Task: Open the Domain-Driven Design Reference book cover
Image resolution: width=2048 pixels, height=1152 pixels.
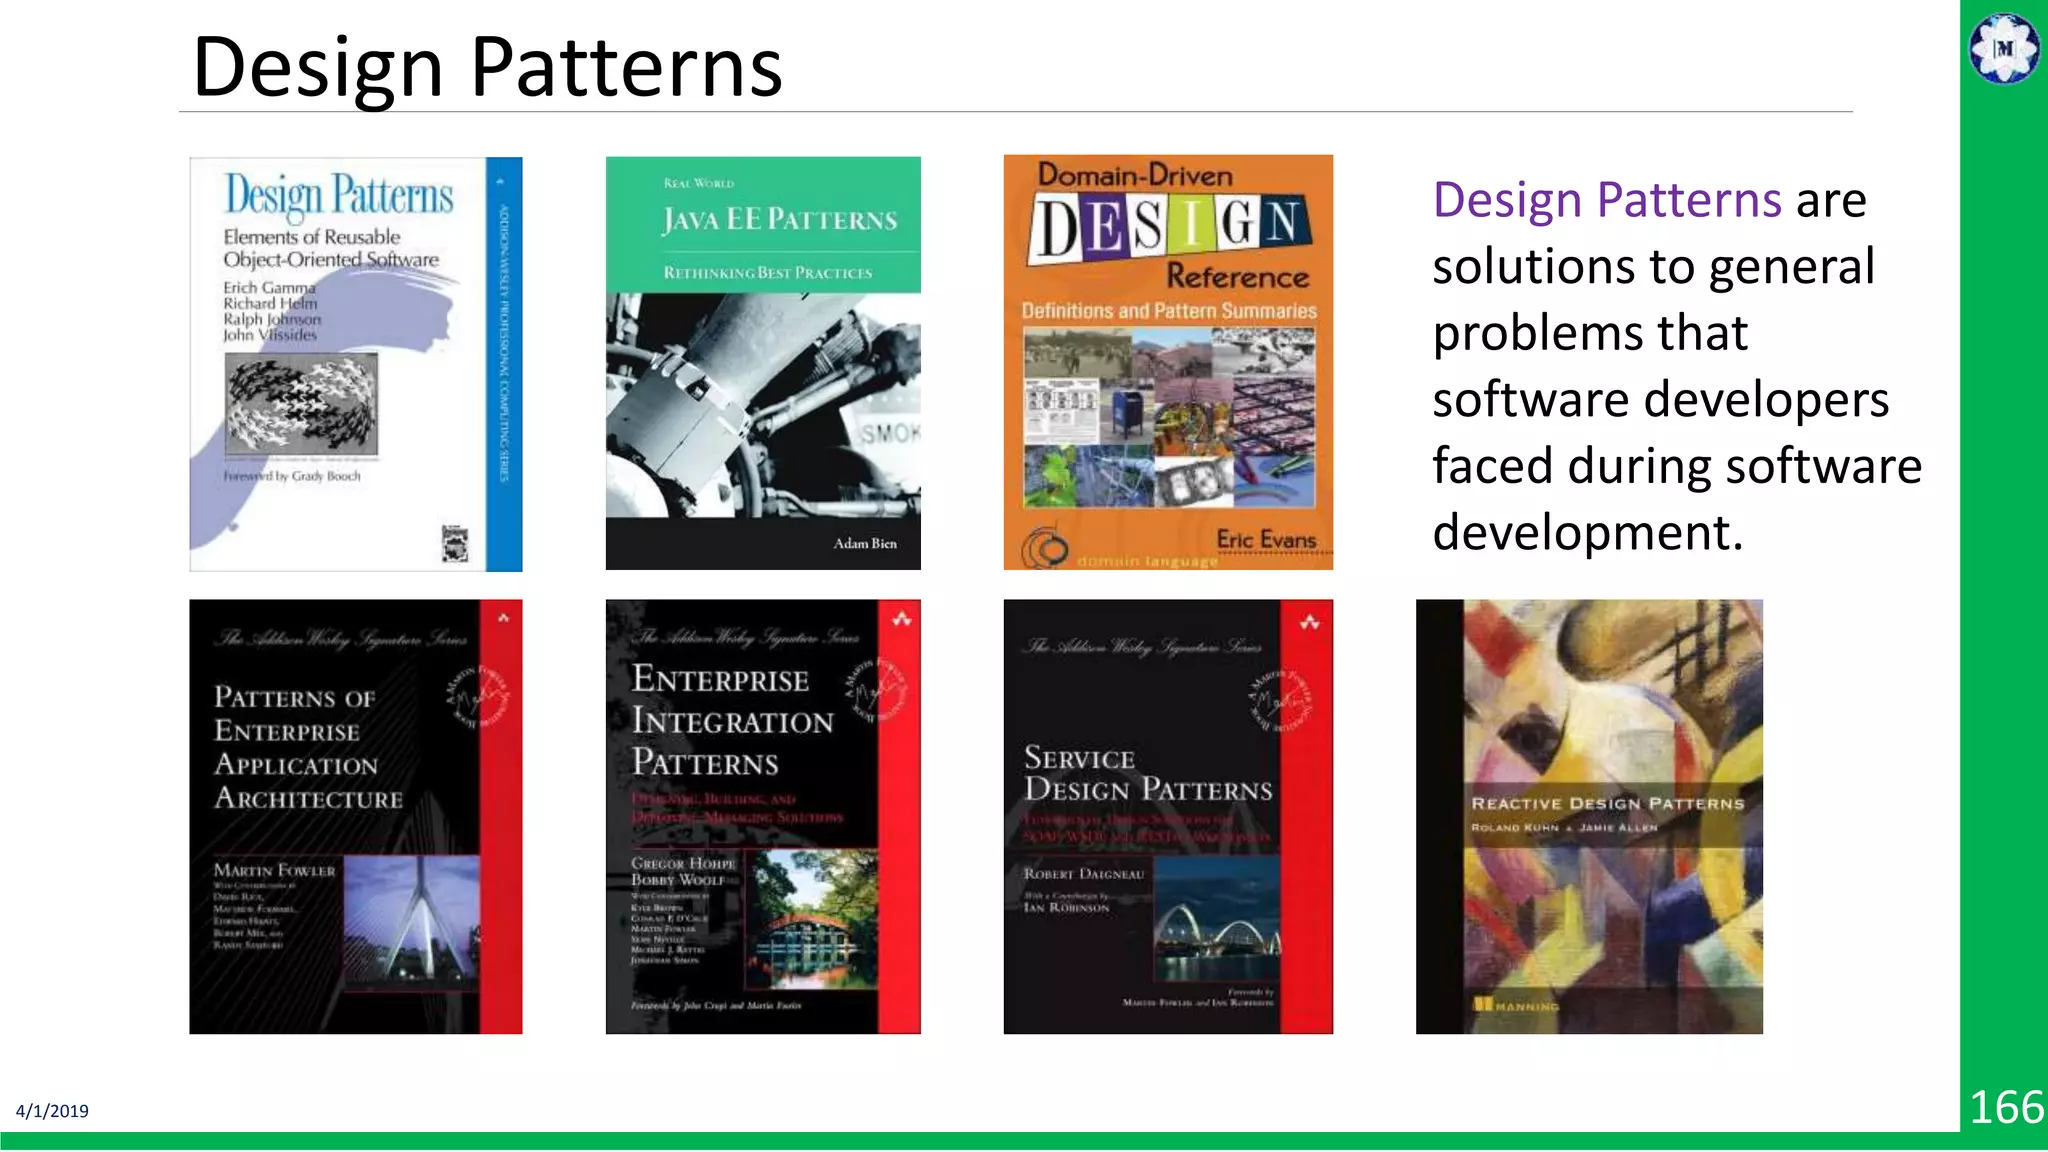Action: point(1168,362)
